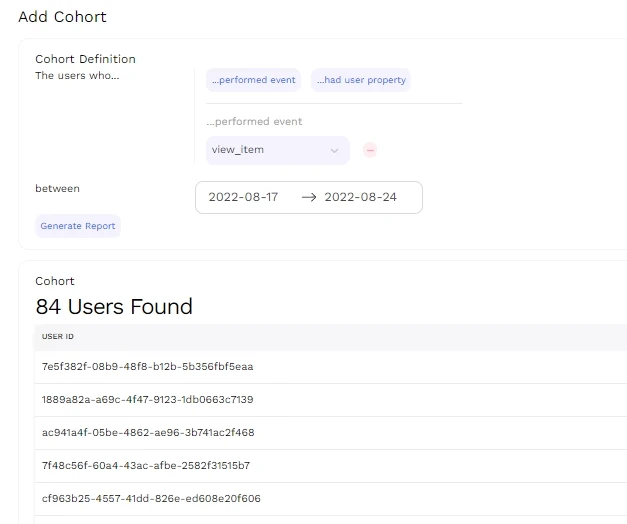Select user cf963b25-4557-41dd-826e-ed608e20f606
Screen dimensions: 627x524
(x=151, y=498)
